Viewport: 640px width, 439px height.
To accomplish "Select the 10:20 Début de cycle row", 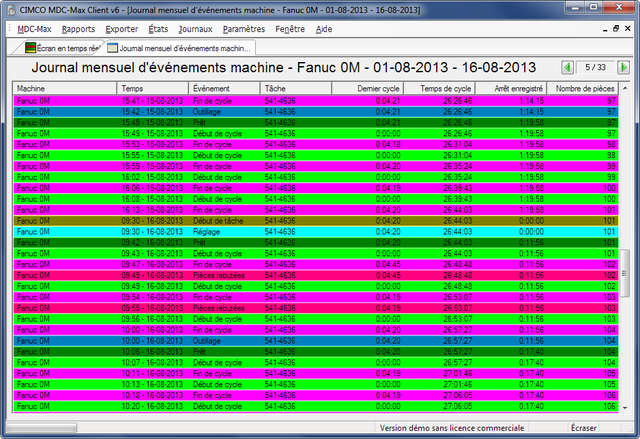I will point(316,406).
